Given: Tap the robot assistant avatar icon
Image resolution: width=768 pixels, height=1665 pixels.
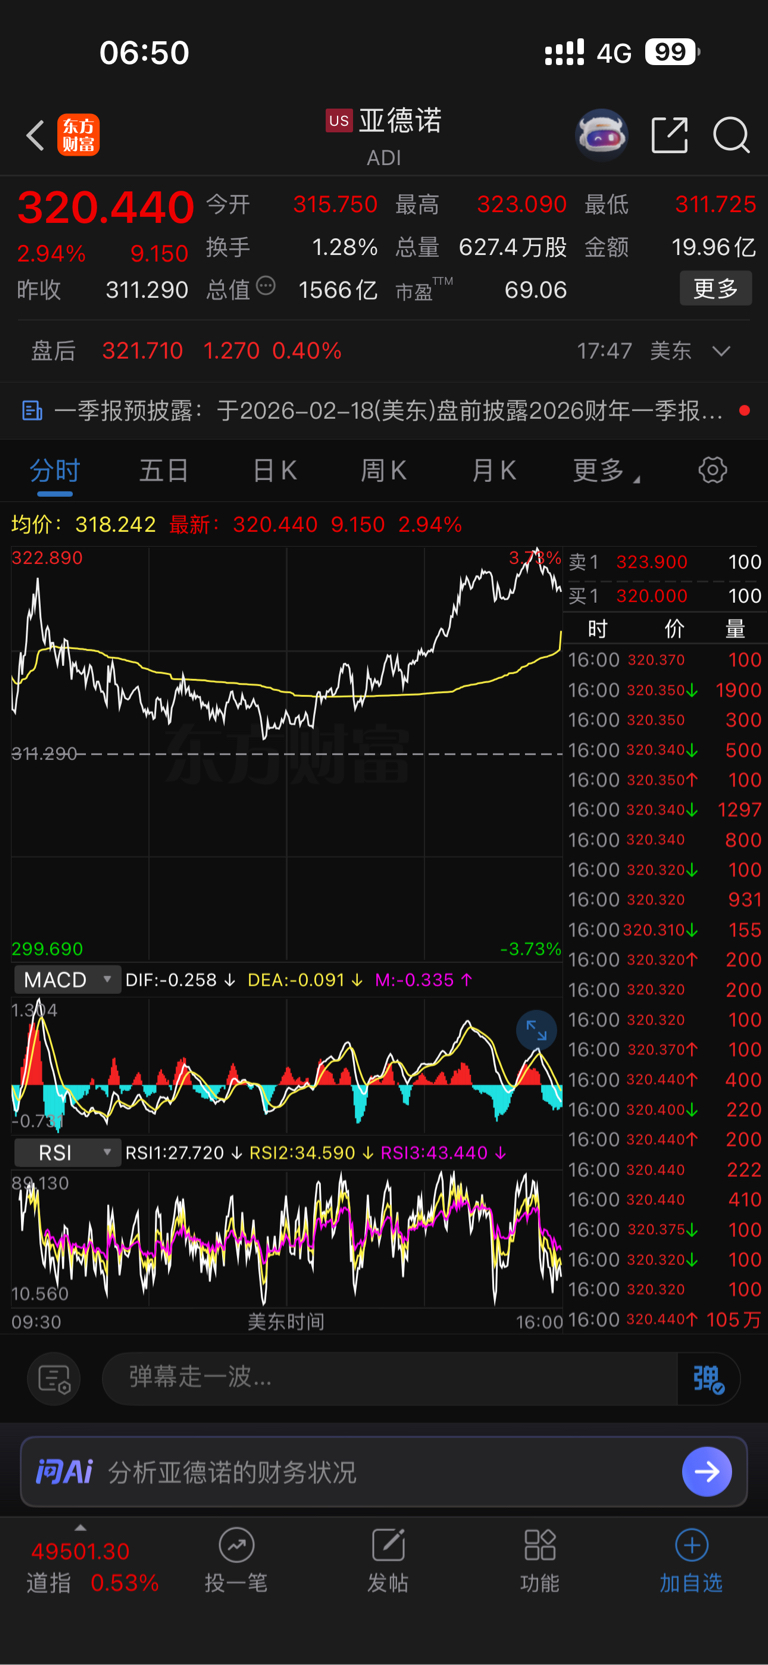Looking at the screenshot, I should [601, 134].
